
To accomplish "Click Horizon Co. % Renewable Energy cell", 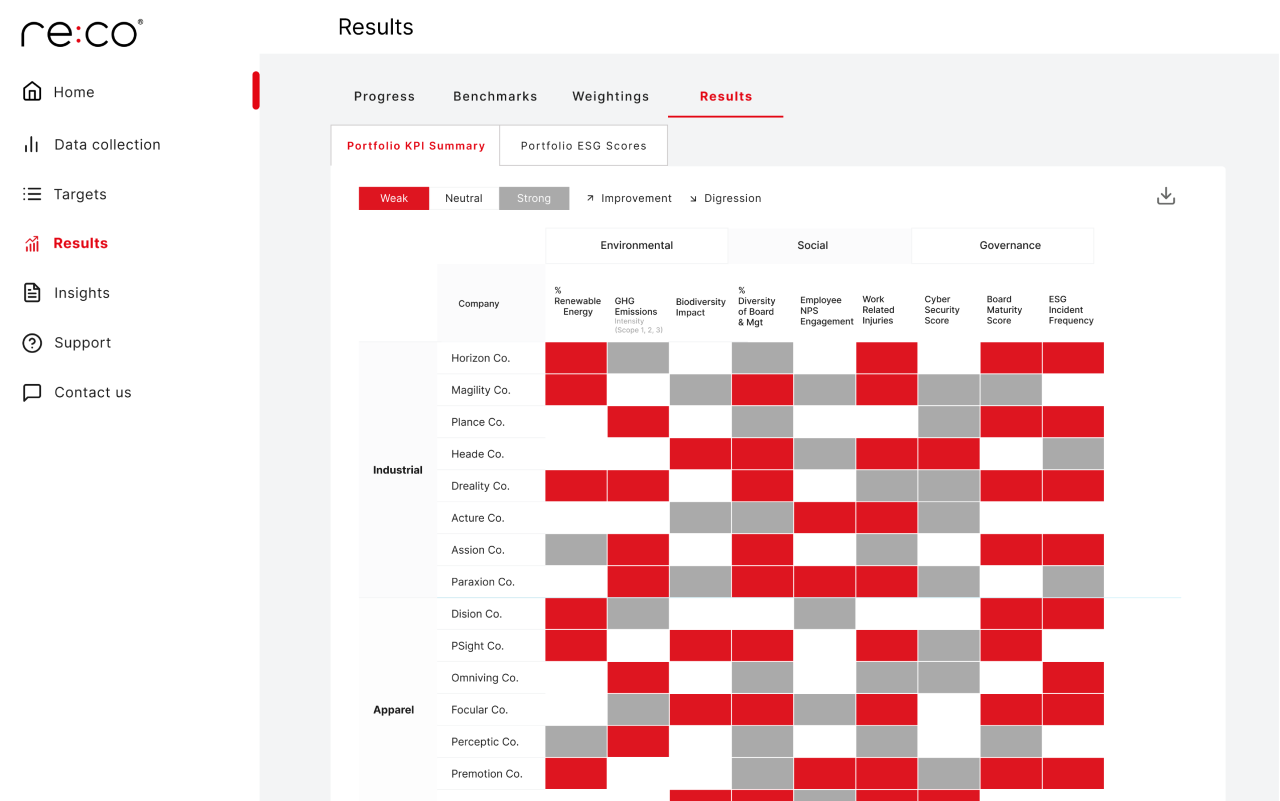I will 576,358.
